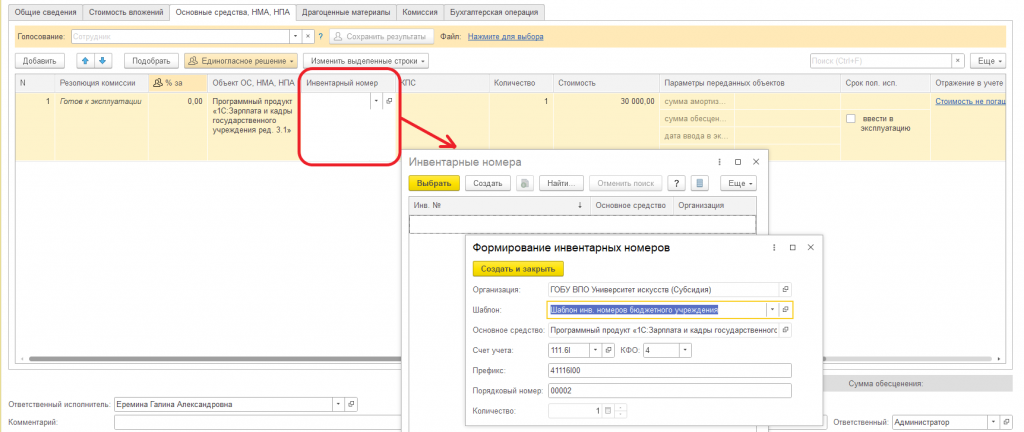Click the copy icon in Инвентарные номера toolbar

coord(524,183)
